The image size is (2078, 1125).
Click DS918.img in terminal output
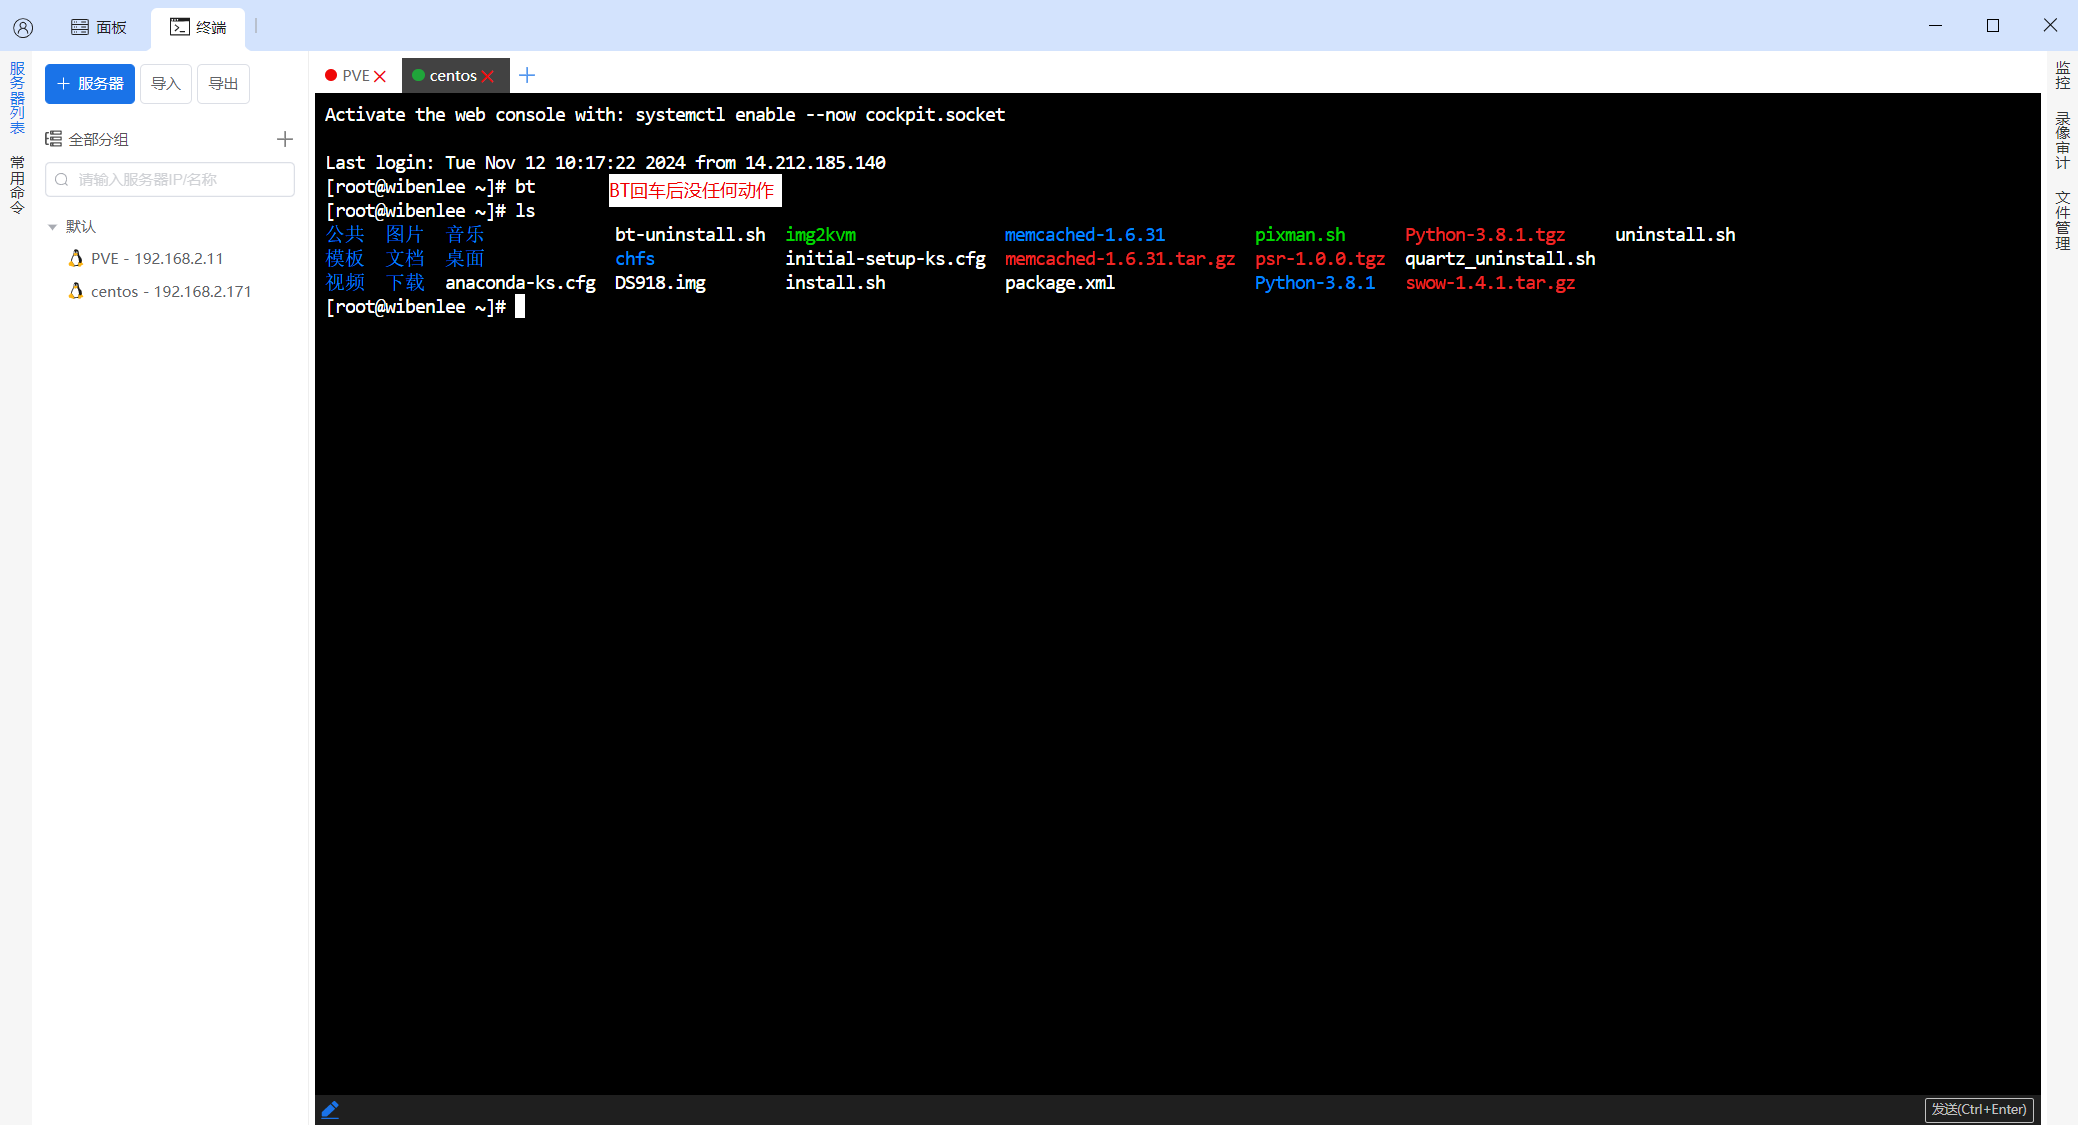click(x=660, y=283)
